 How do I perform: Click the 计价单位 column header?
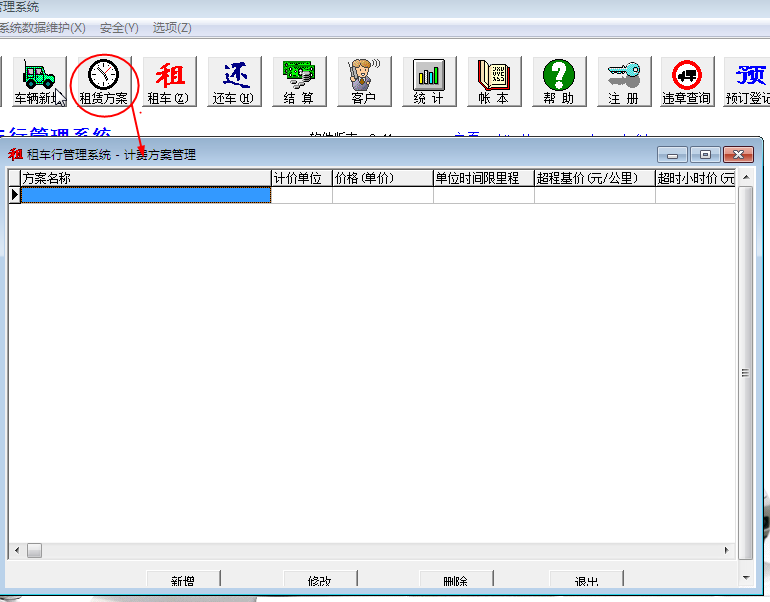(302, 178)
